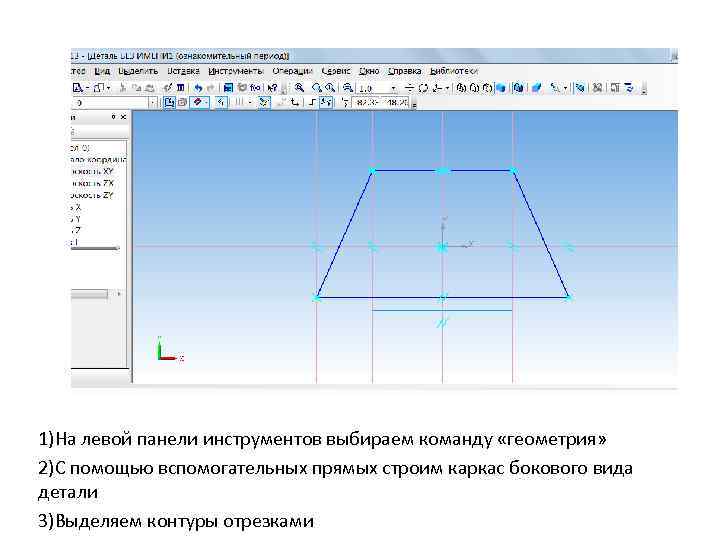Toggle the Orthogonal drawing step icon
This screenshot has height=540, width=720.
[312, 102]
